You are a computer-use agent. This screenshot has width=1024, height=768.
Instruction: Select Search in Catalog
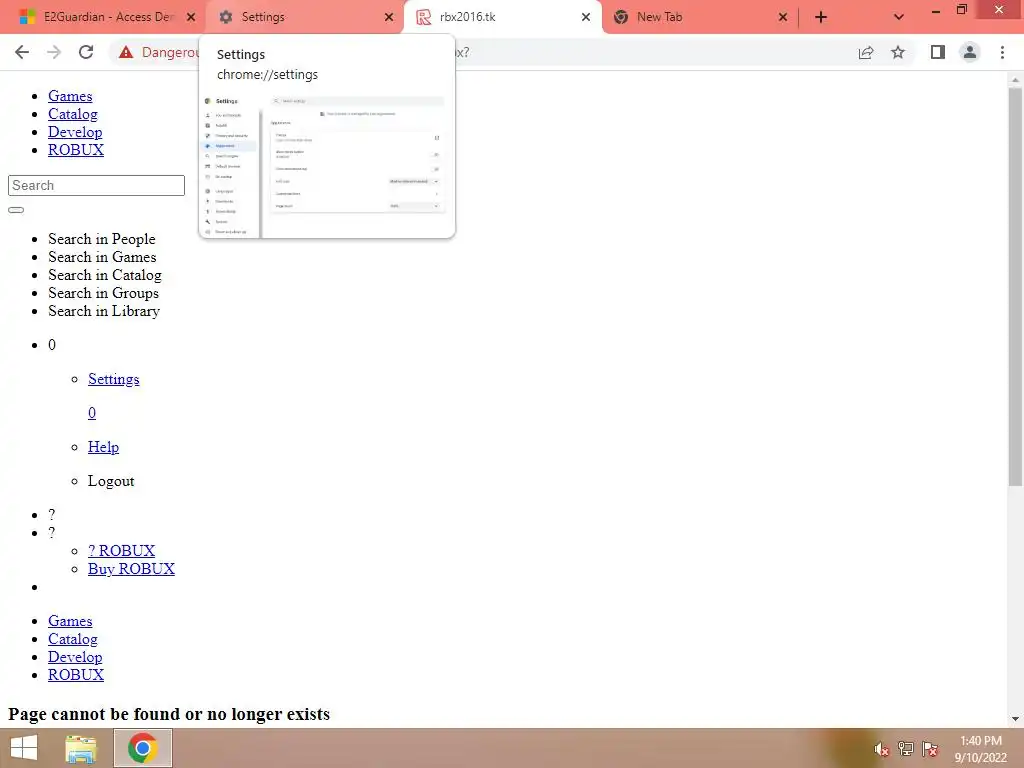tap(104, 275)
